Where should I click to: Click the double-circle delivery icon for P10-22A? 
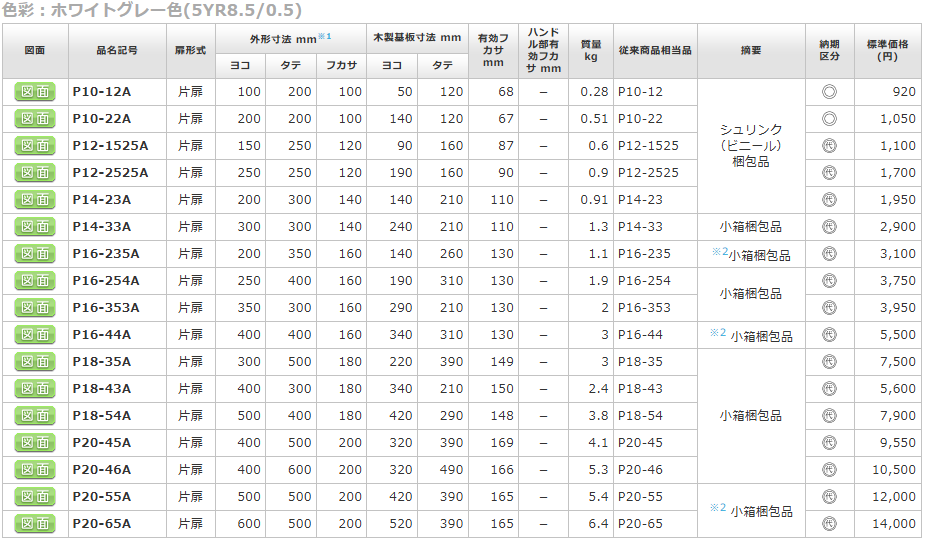point(829,119)
